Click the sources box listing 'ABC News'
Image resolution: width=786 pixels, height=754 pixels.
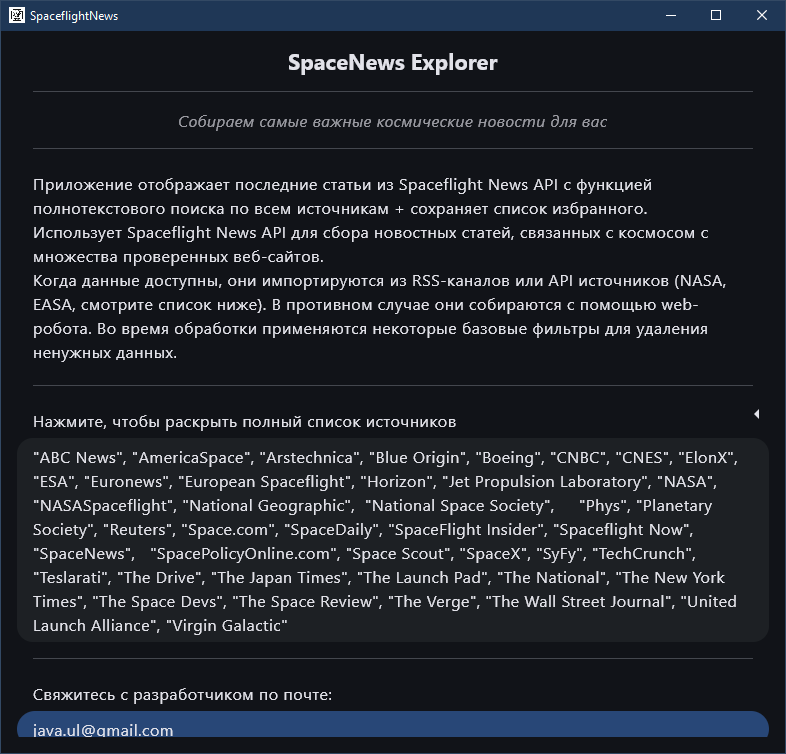(393, 540)
